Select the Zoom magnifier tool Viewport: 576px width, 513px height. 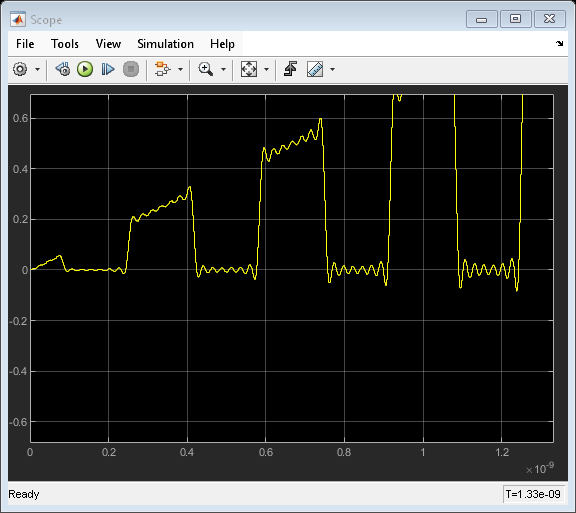(x=206, y=69)
